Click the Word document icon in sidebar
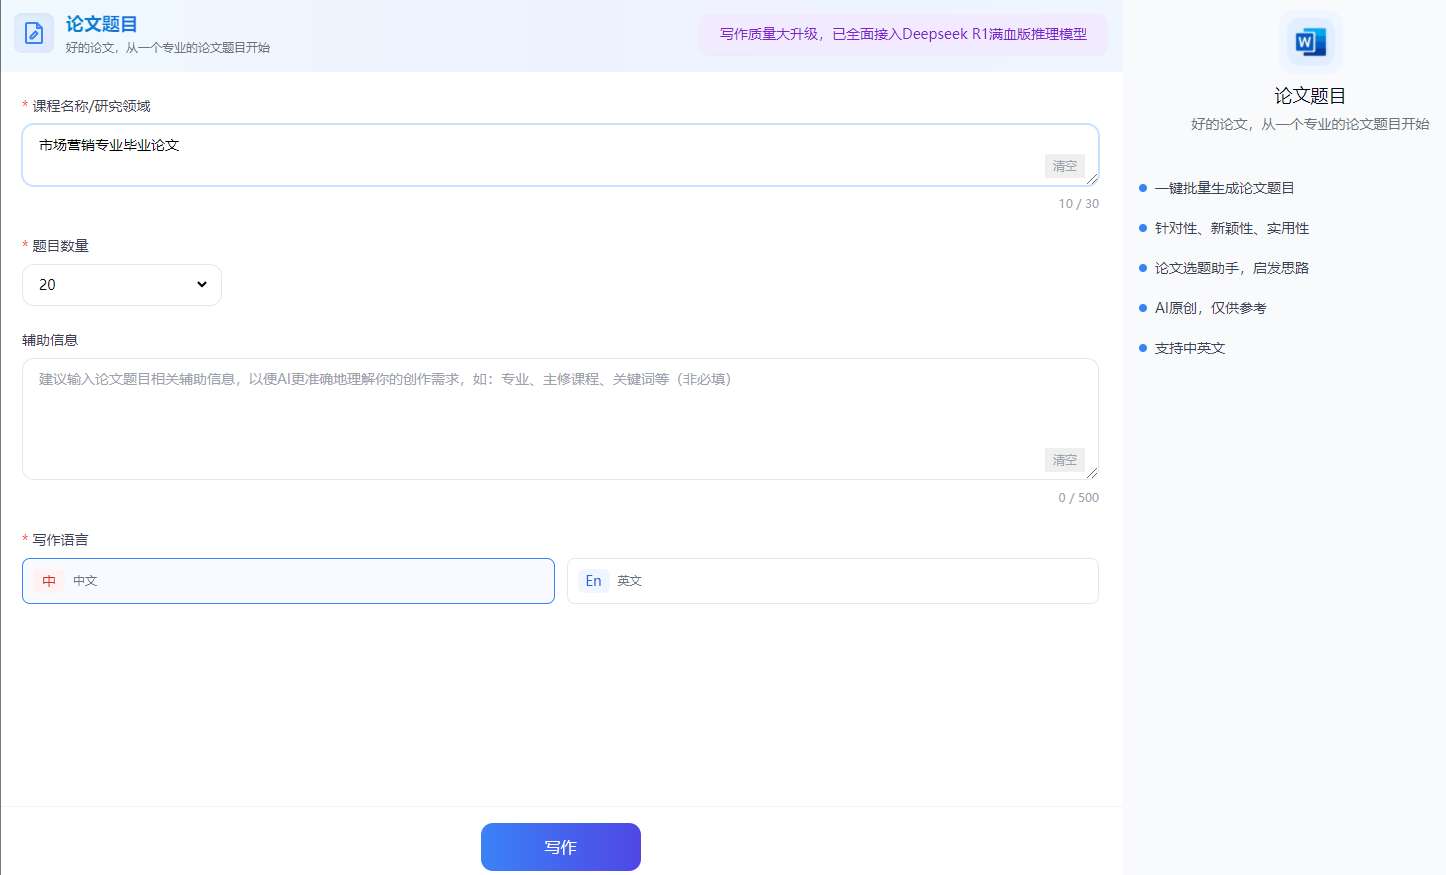 1310,42
